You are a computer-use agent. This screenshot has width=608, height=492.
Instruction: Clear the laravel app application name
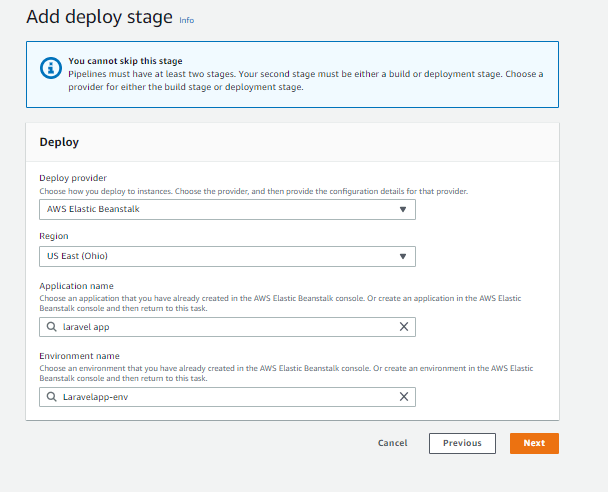[x=404, y=327]
